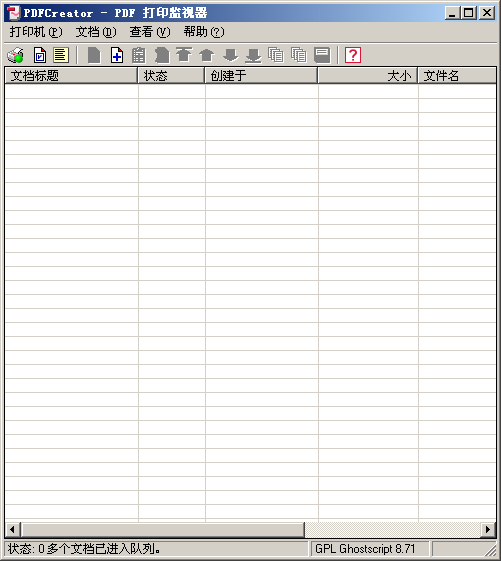Close the PDFCreator window

(x=487, y=13)
